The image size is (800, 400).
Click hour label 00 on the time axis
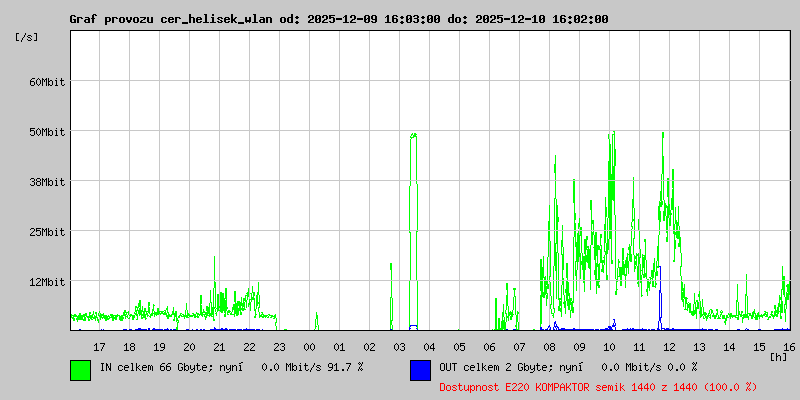309,347
